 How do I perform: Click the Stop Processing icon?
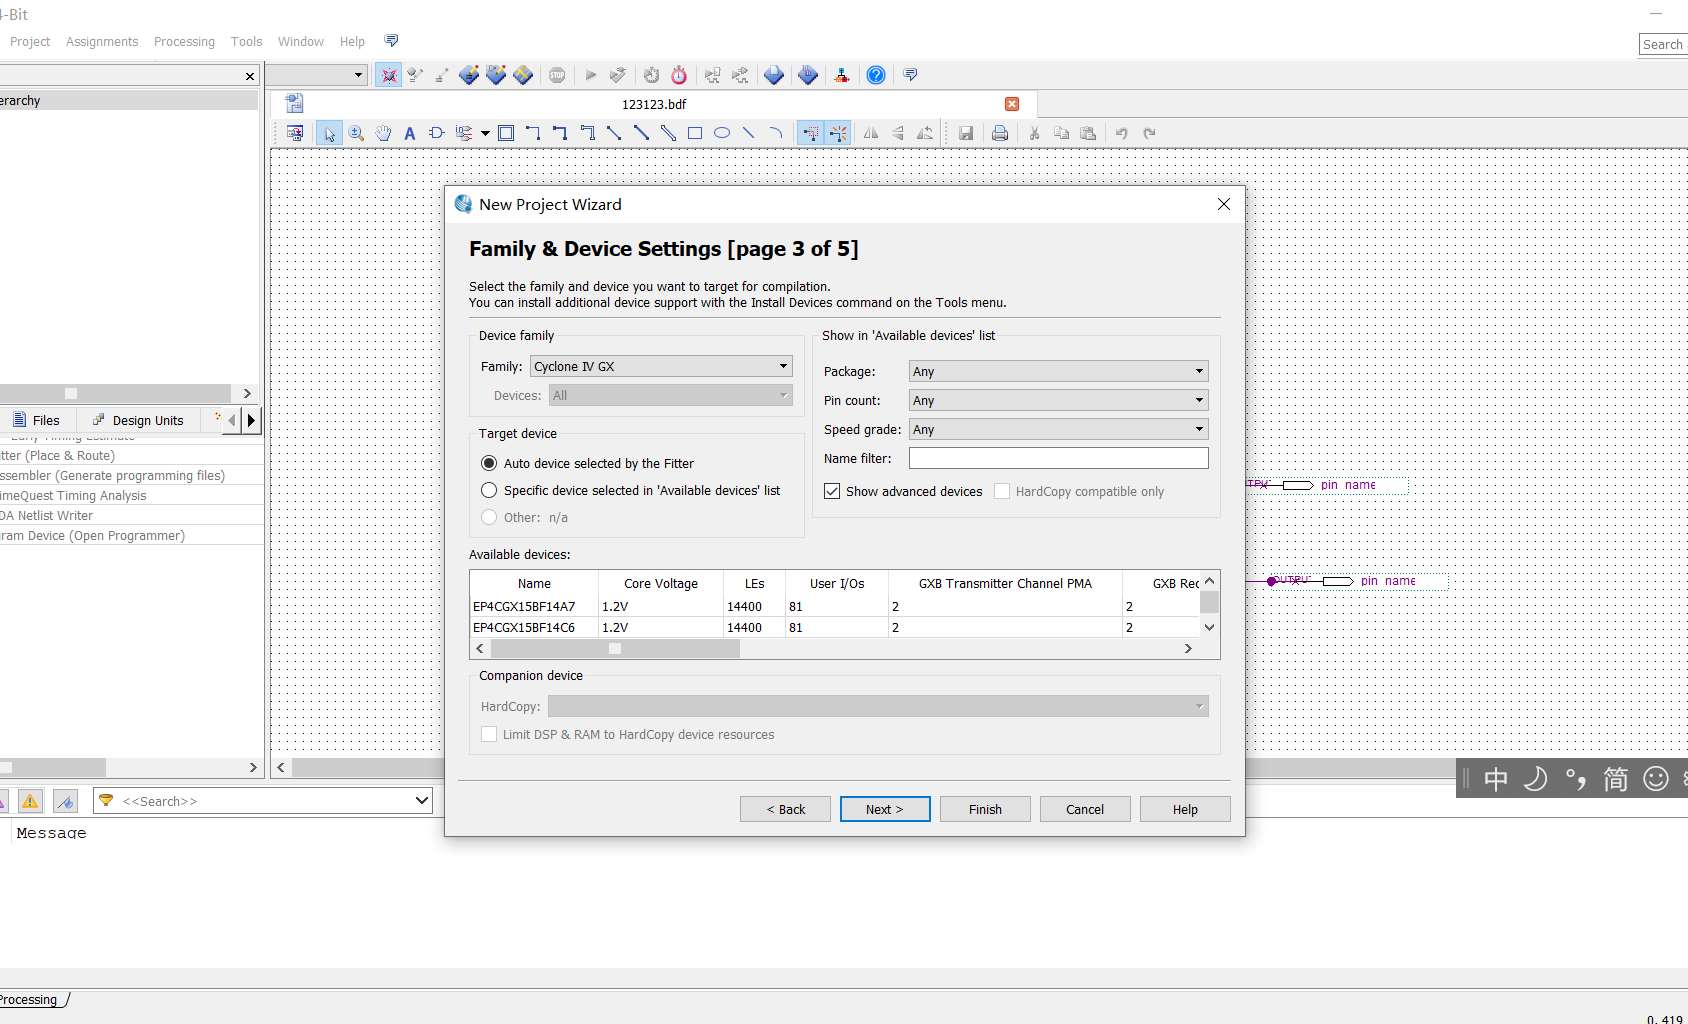(557, 75)
